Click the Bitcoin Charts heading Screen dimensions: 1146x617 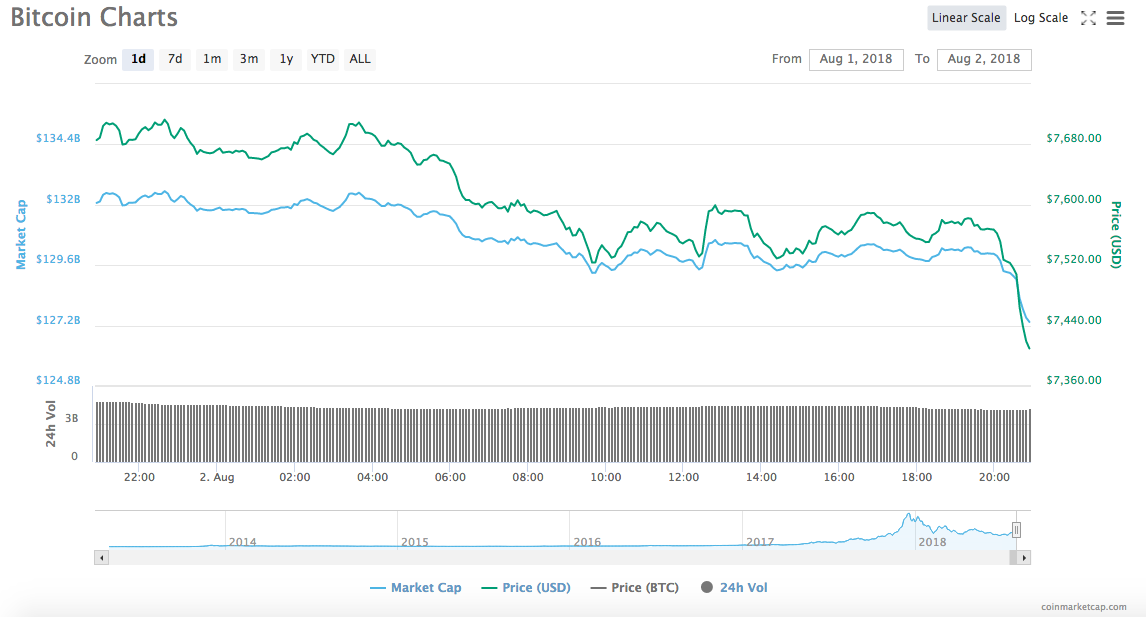coord(94,17)
